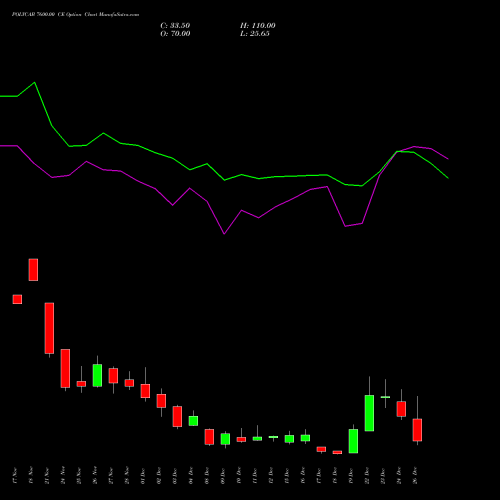The image size is (500, 500).
Task: Select the red candle for 17 Nov
Action: (17, 299)
